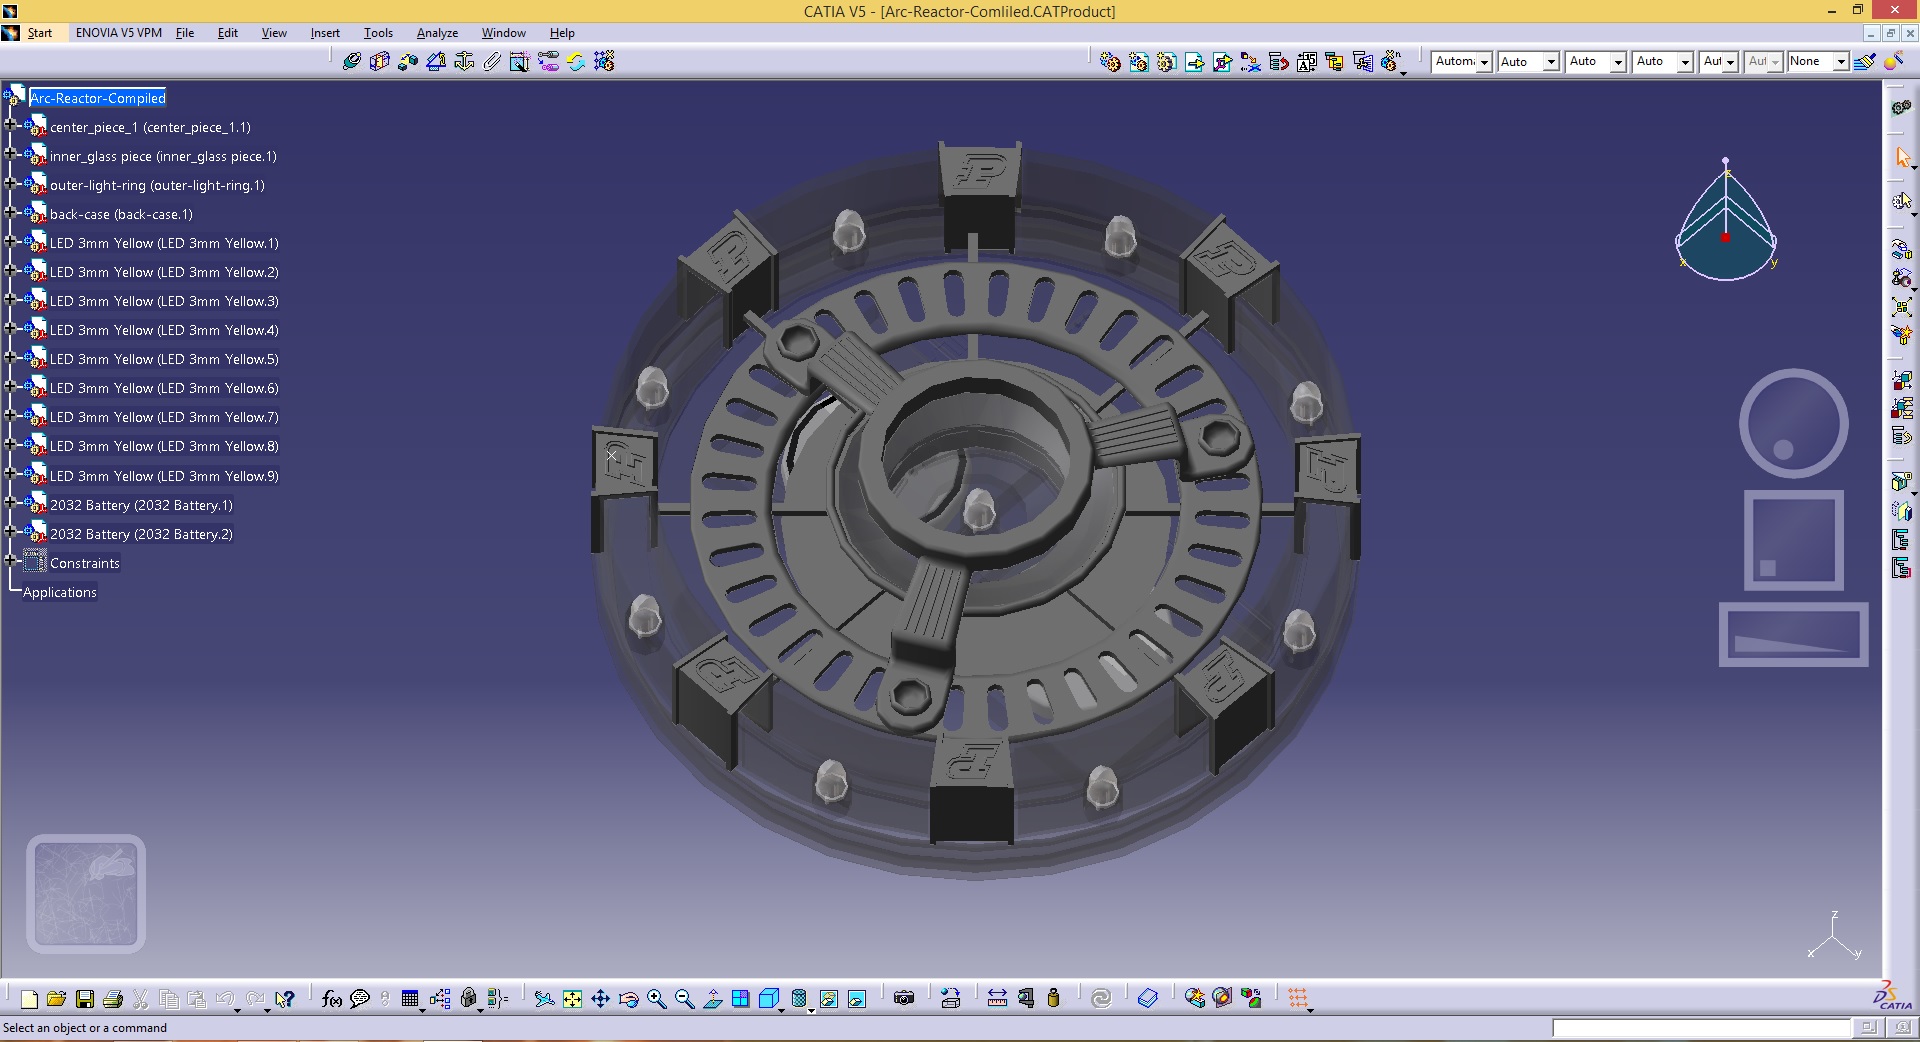
Task: Expand the Constraints tree node
Action: pos(10,561)
